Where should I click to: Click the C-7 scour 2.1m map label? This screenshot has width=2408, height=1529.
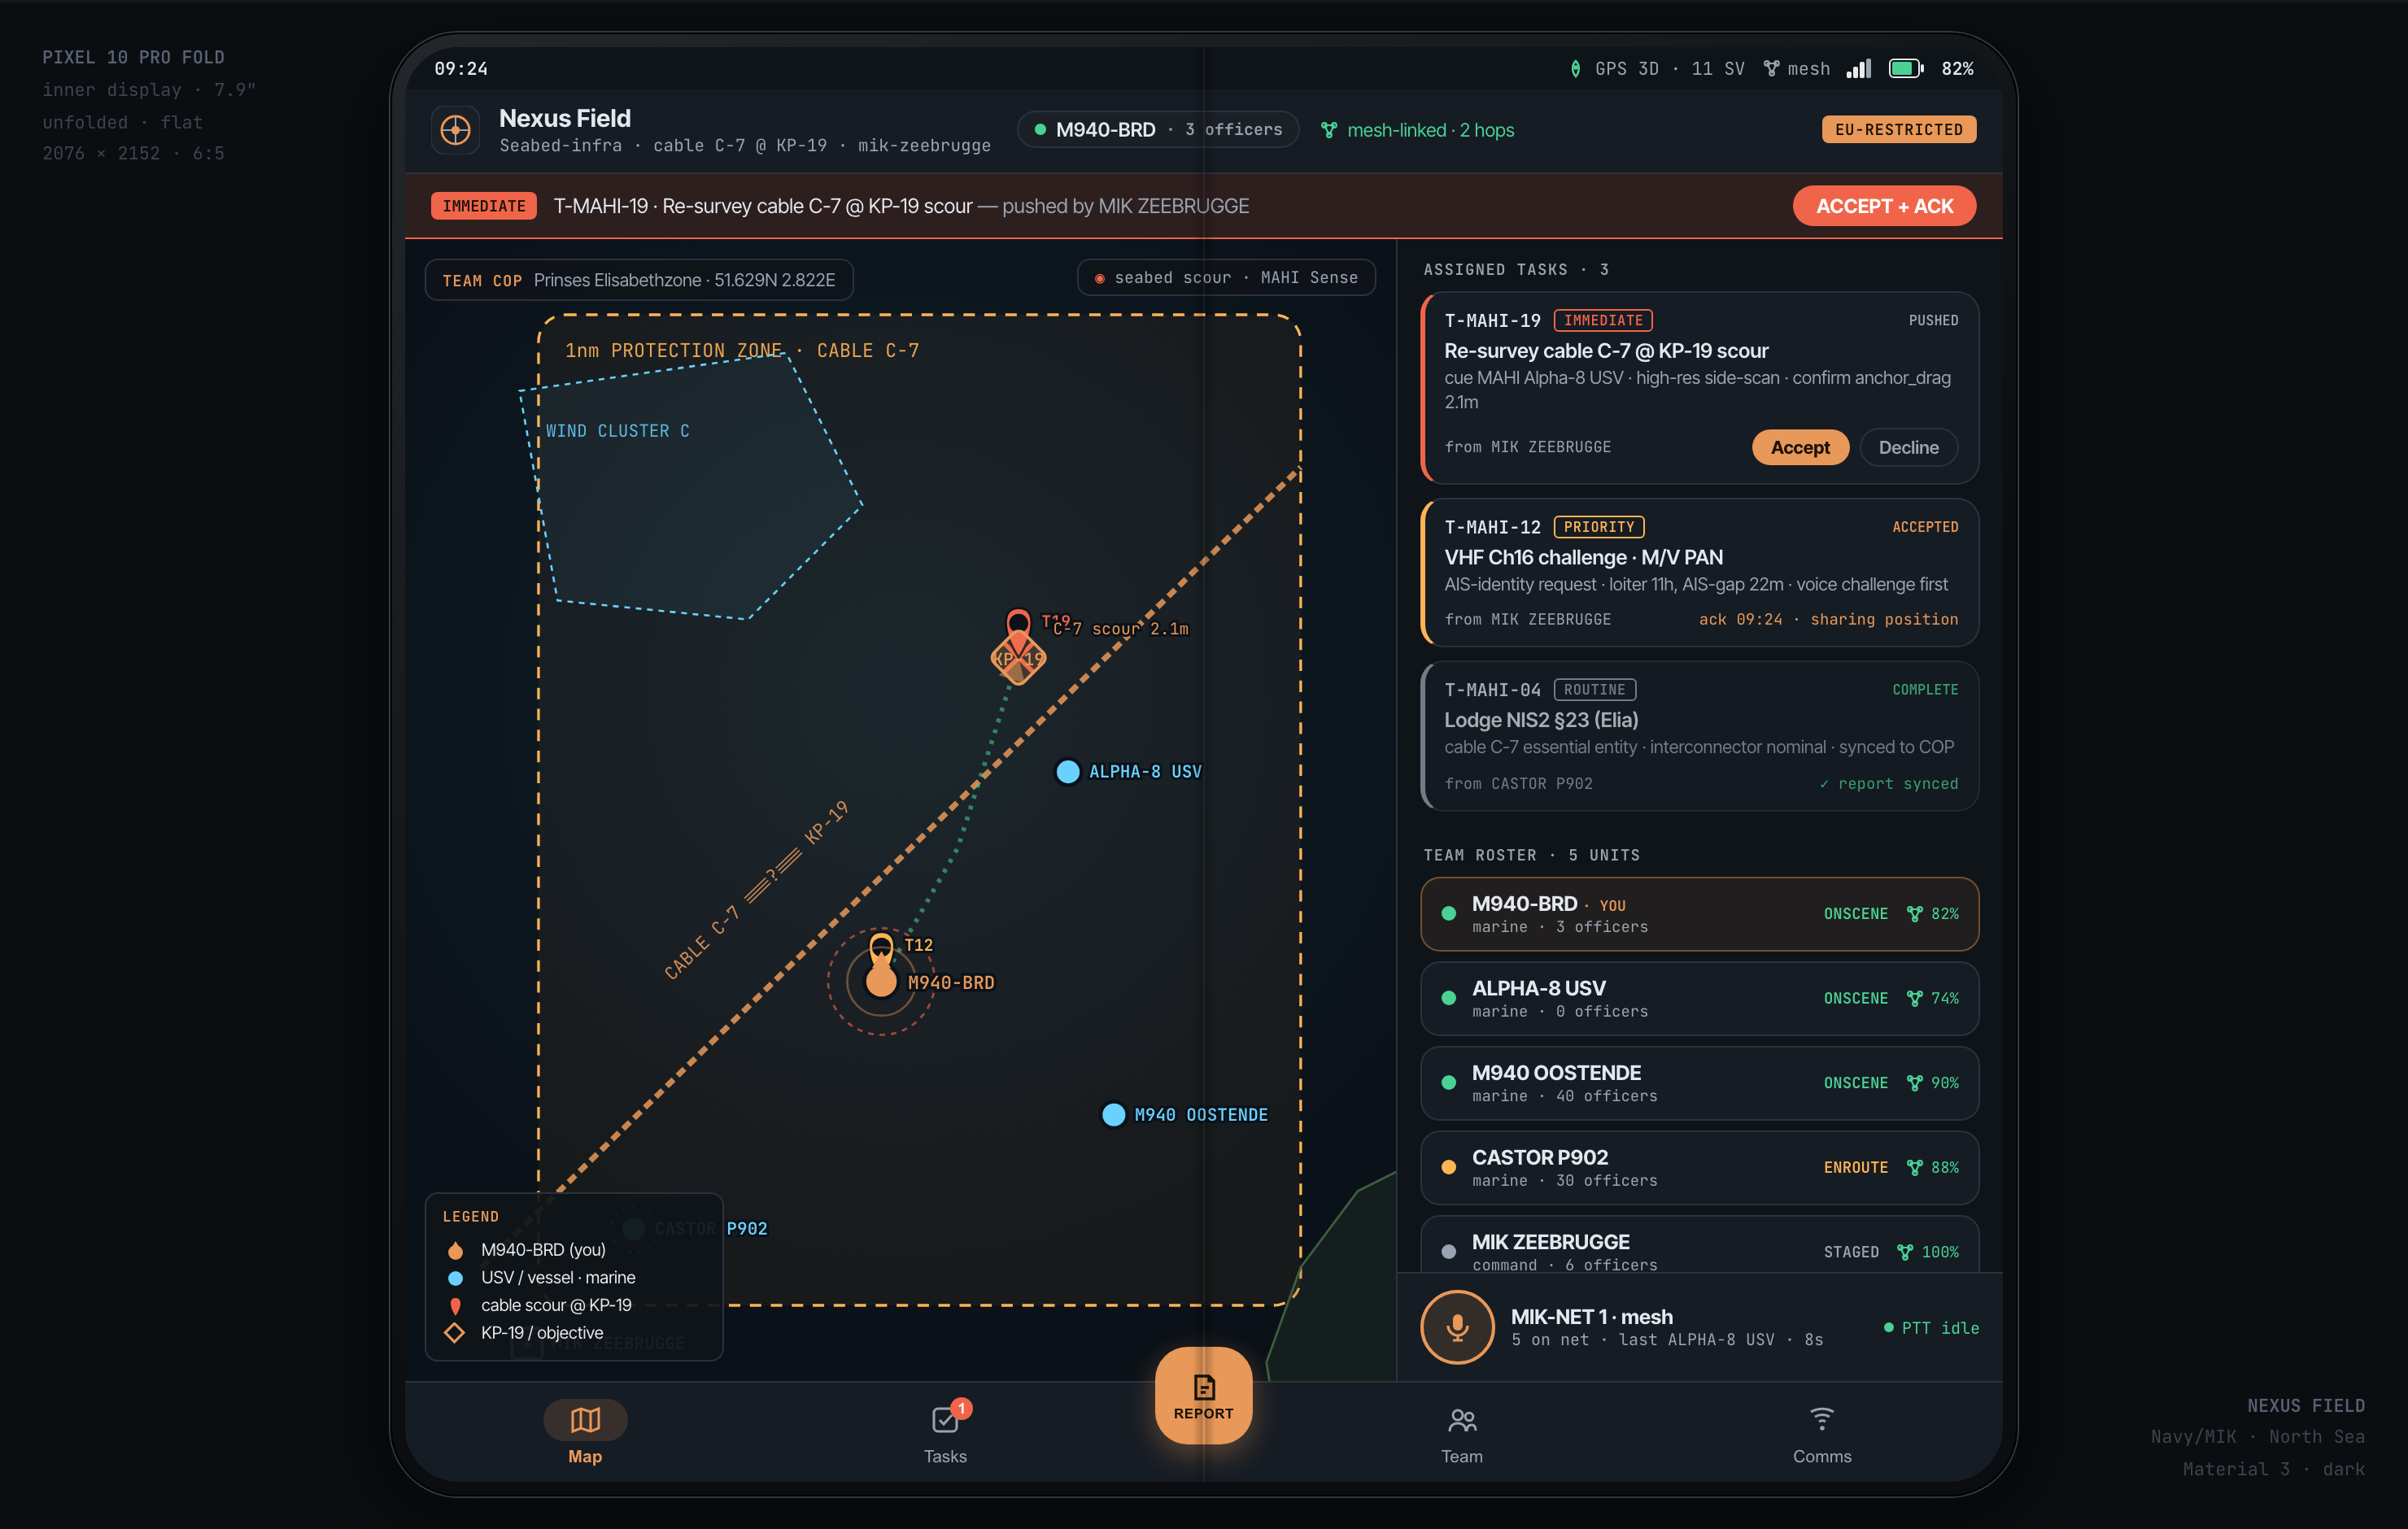tap(1121, 629)
